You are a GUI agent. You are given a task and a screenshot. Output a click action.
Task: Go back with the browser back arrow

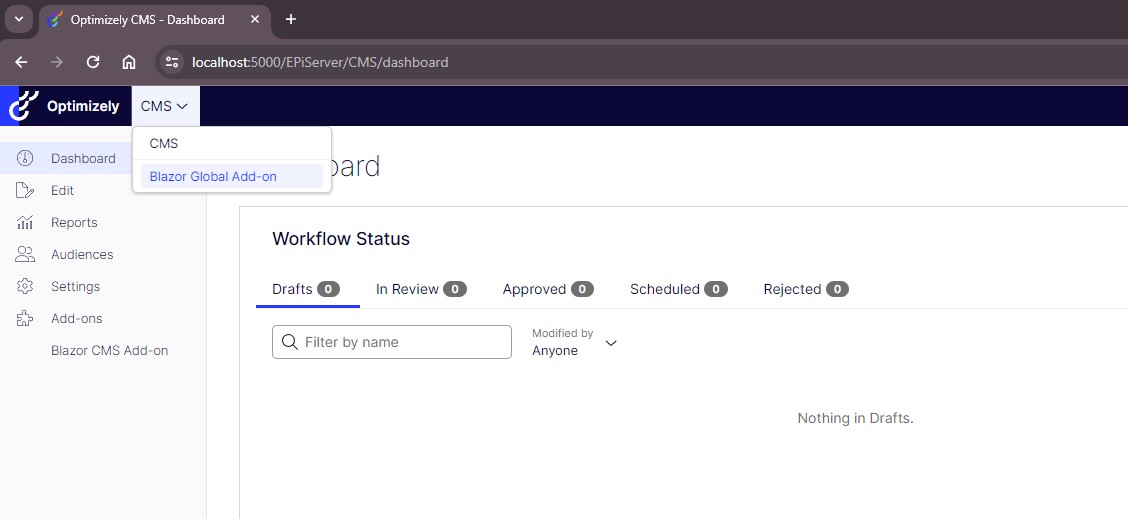21,62
